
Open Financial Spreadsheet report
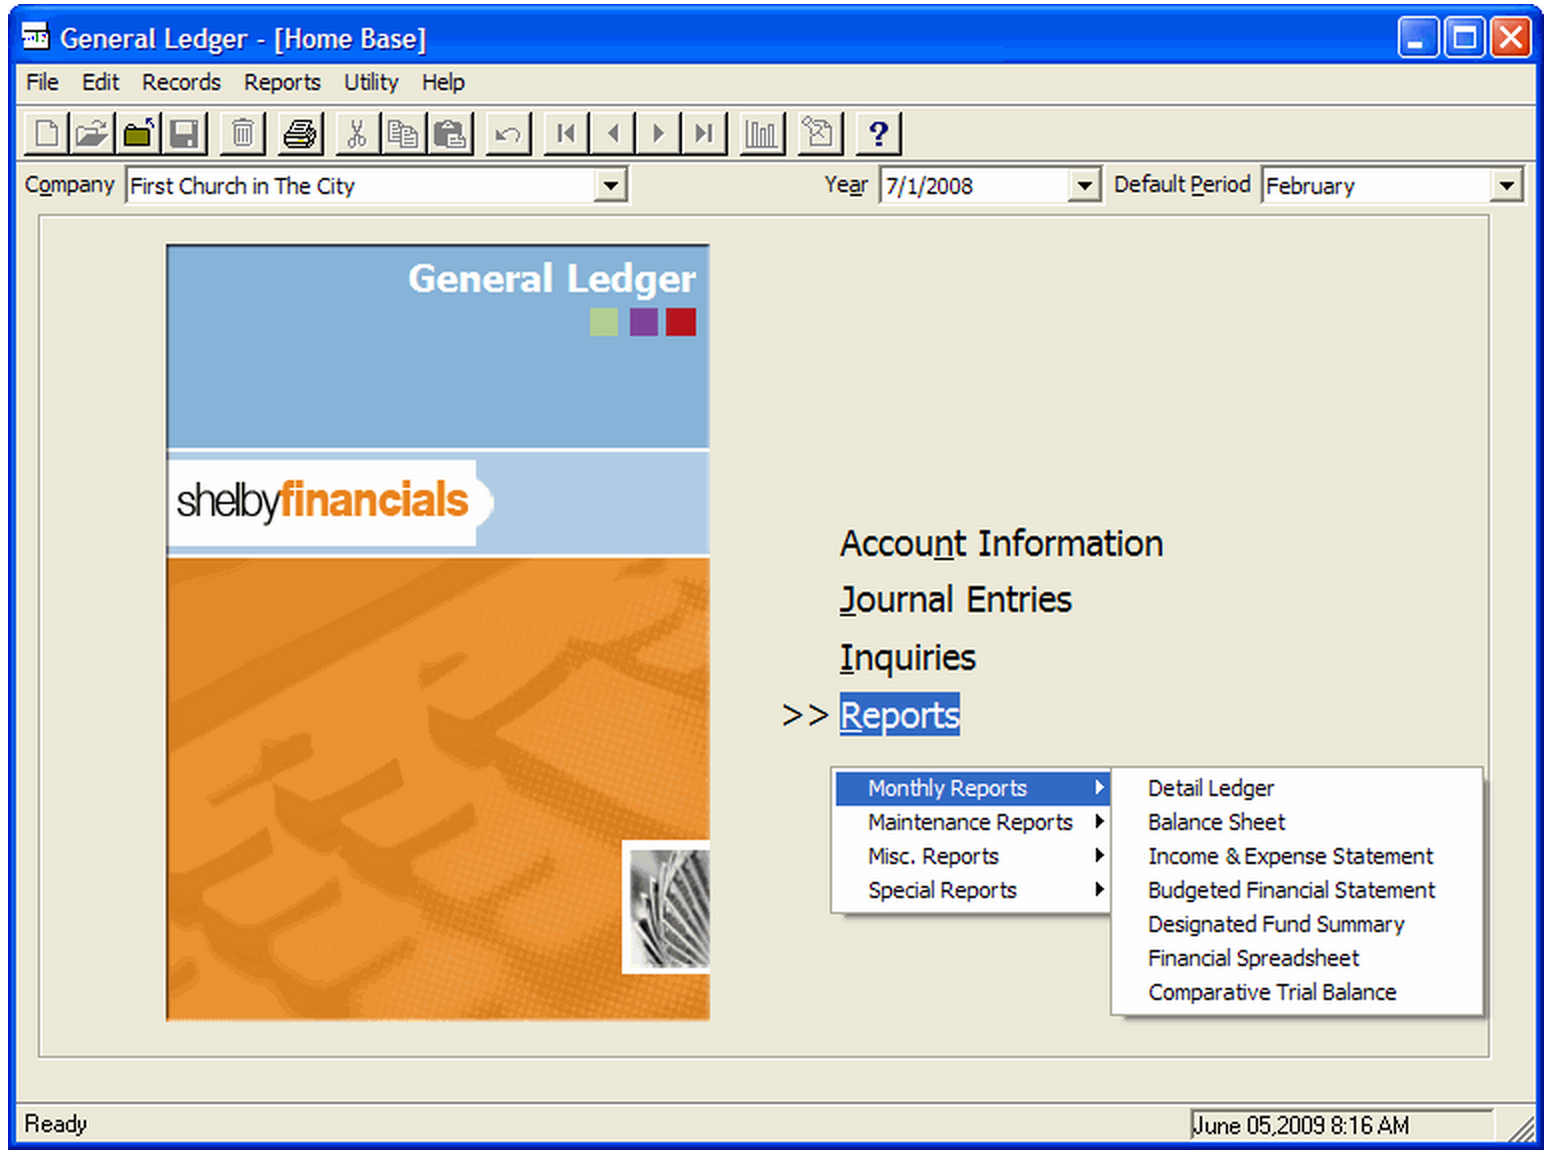click(1253, 958)
